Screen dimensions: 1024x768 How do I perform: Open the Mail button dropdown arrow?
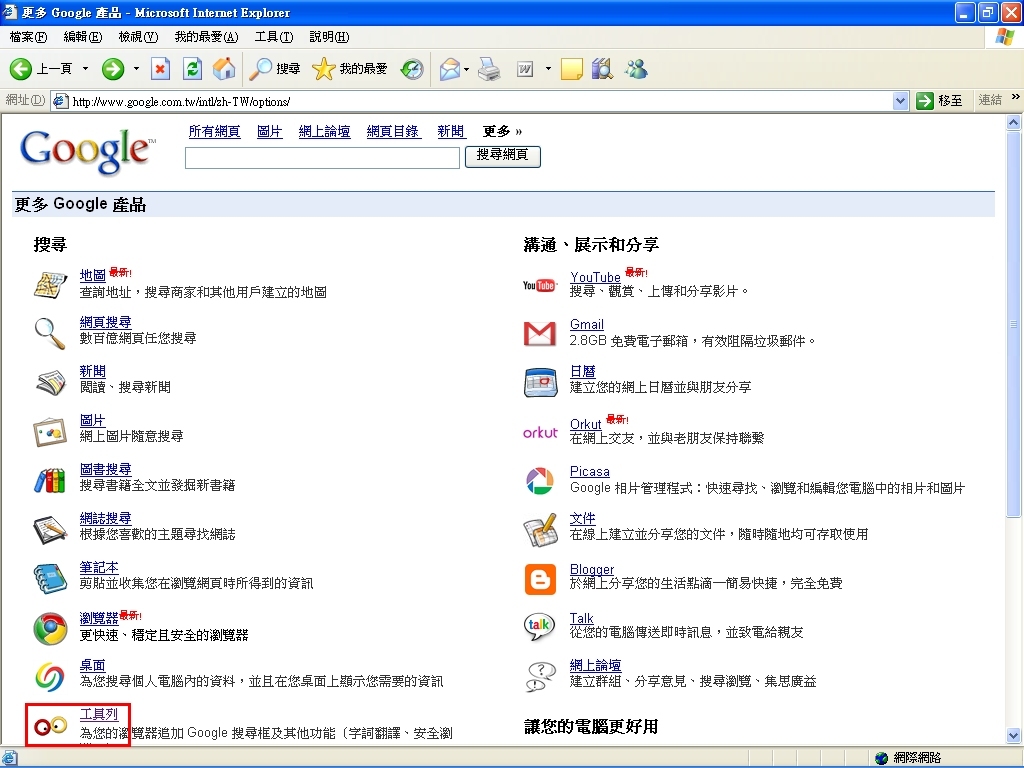pos(466,69)
